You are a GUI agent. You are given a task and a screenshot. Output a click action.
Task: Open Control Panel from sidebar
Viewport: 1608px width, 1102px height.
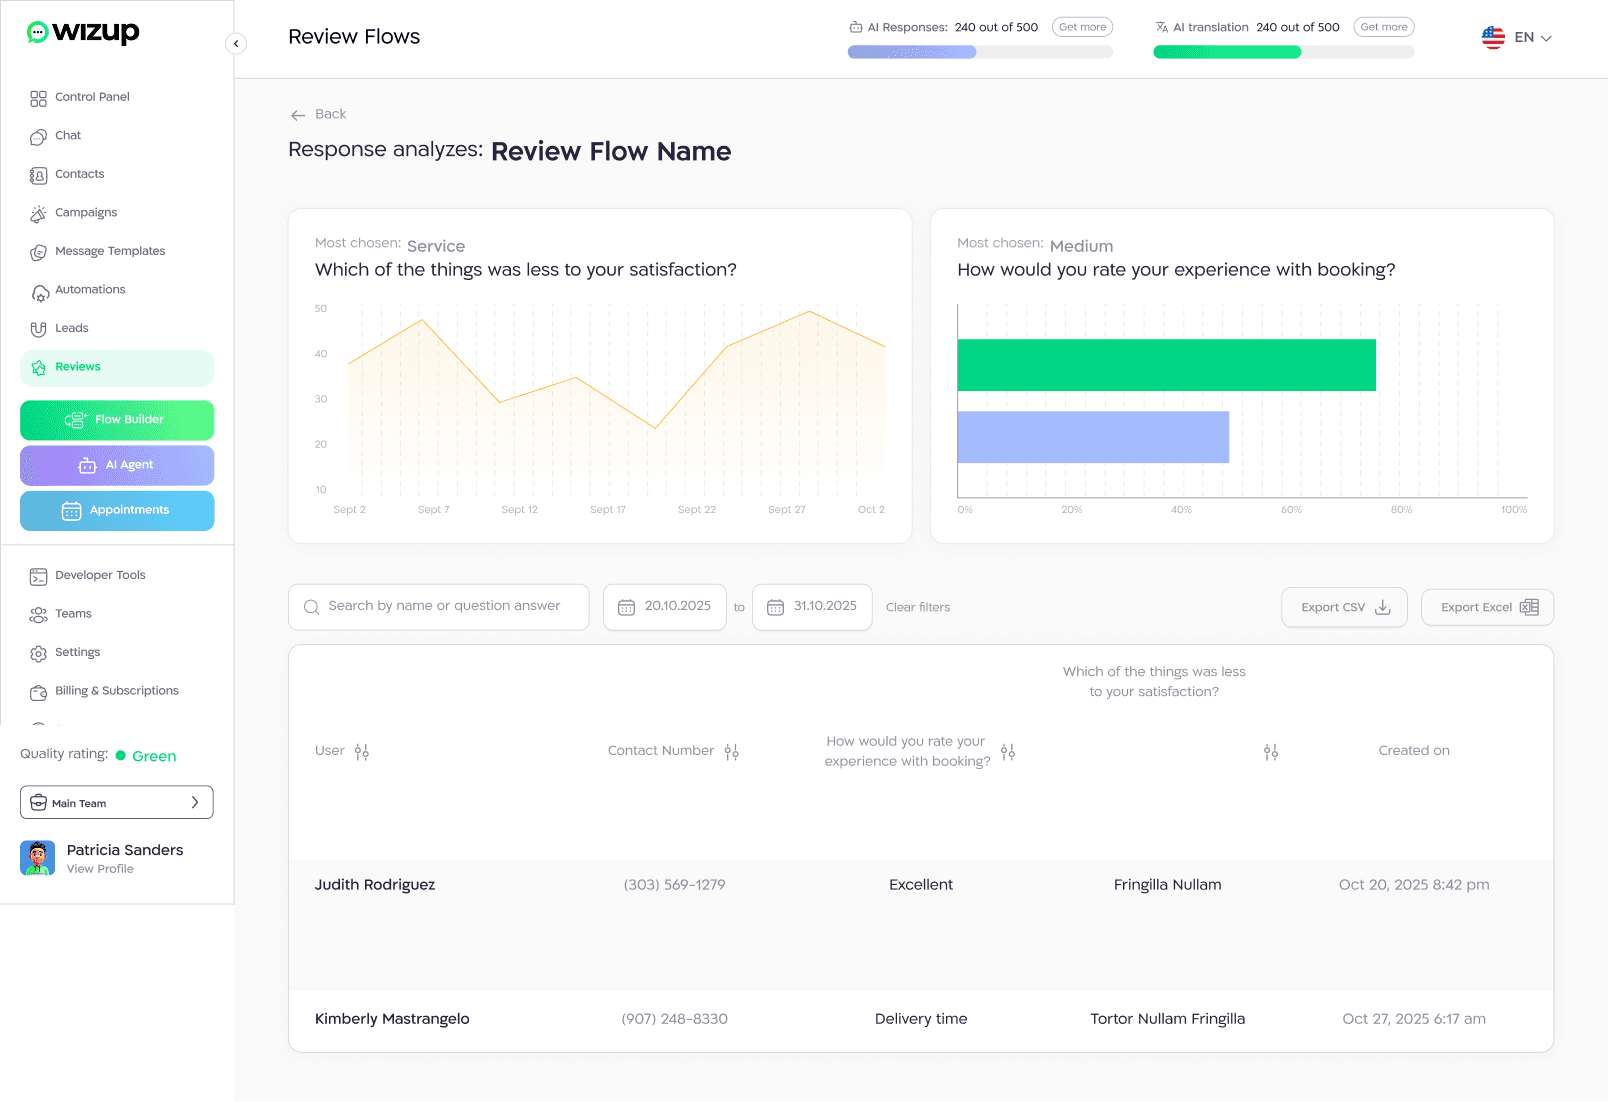pos(92,97)
